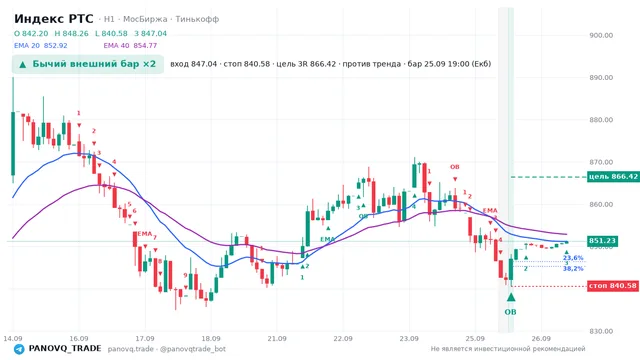Click the 'стоп 840.58' price label
This screenshot has height=360, width=640.
[613, 286]
